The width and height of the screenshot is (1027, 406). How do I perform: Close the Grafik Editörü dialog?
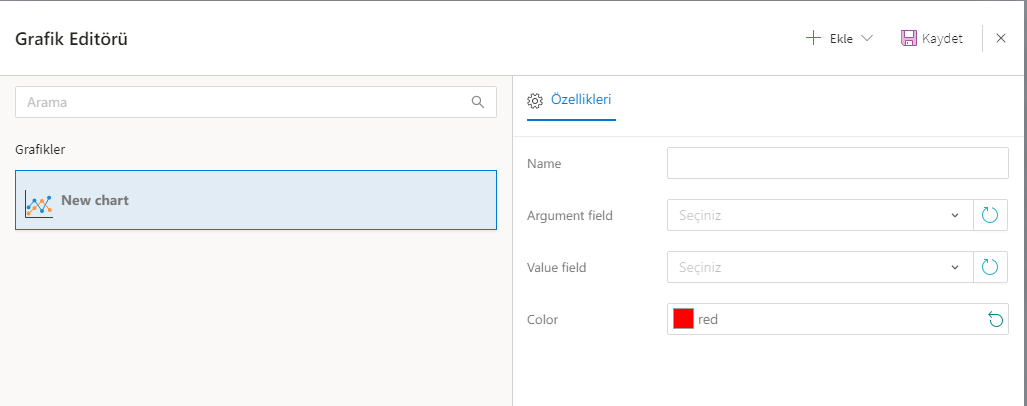pos(1001,38)
